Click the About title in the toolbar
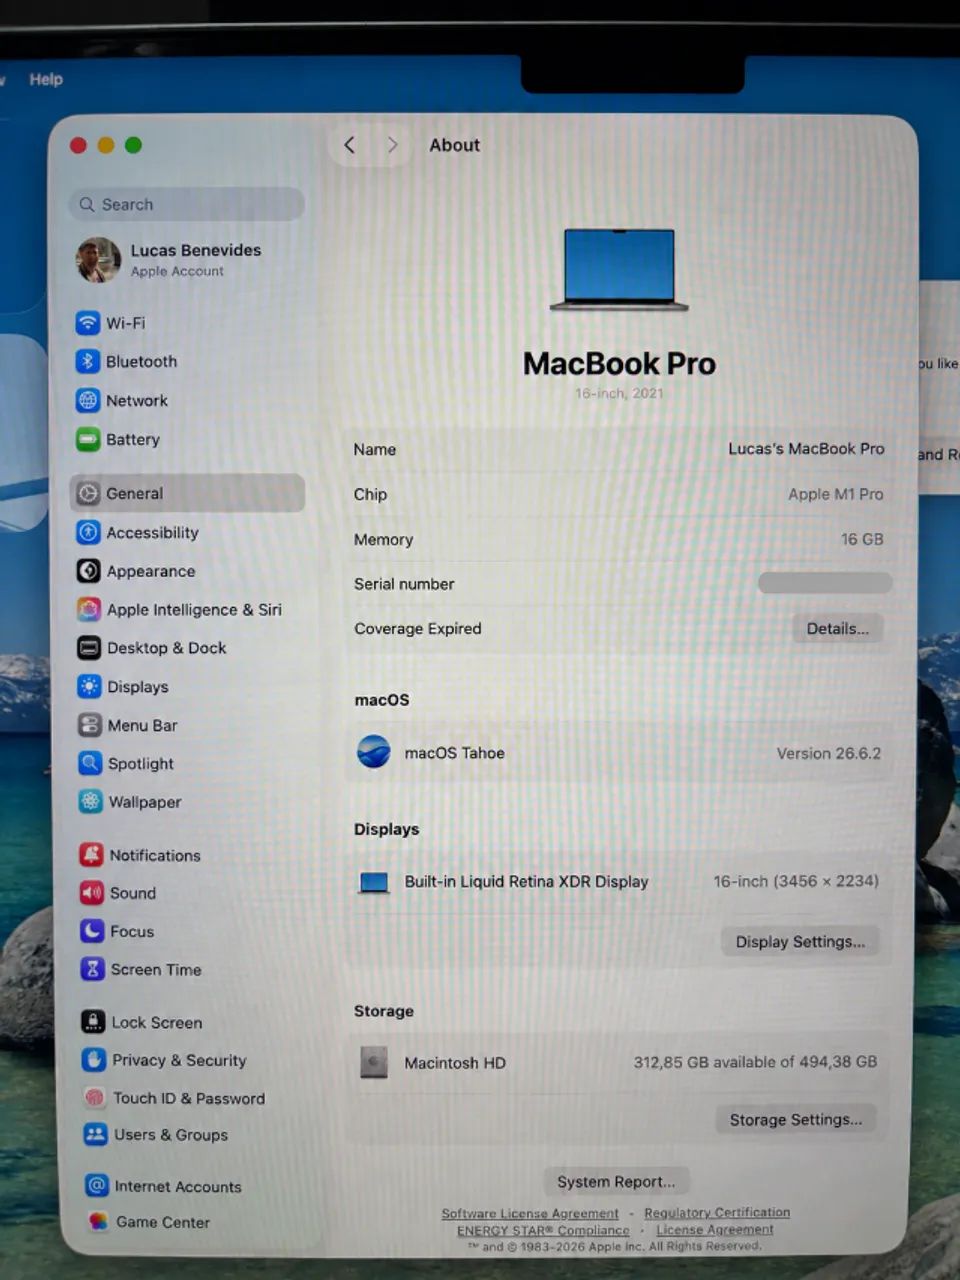The image size is (960, 1280). 455,145
